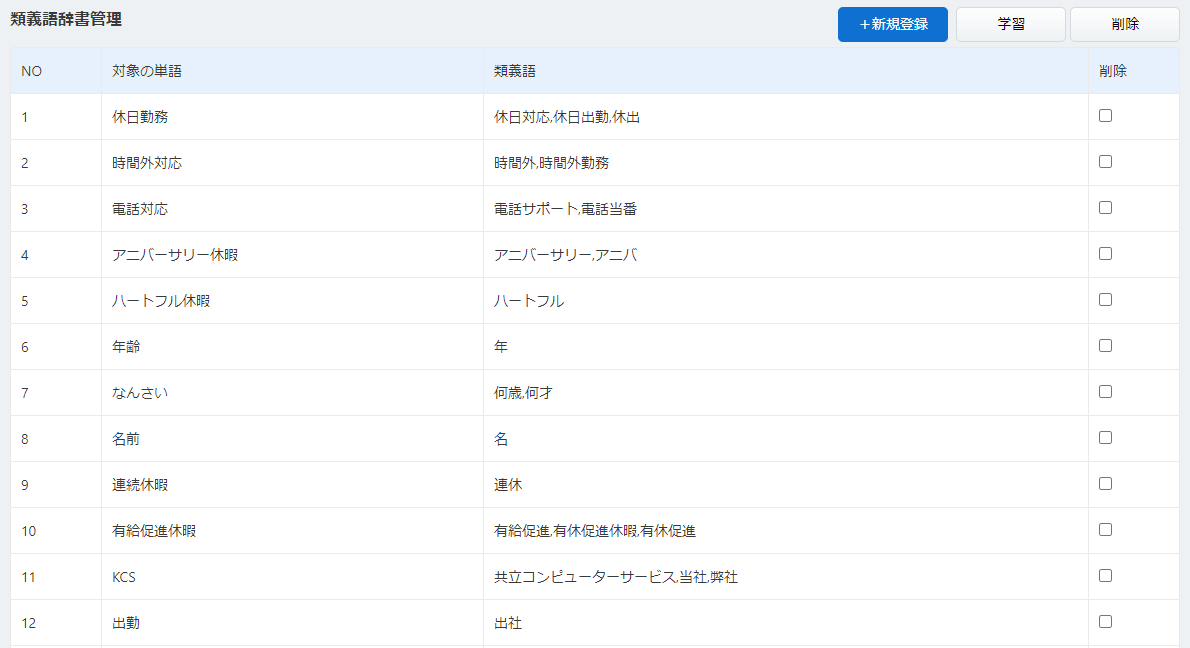Click the 対象の単語 column header

(x=147, y=71)
